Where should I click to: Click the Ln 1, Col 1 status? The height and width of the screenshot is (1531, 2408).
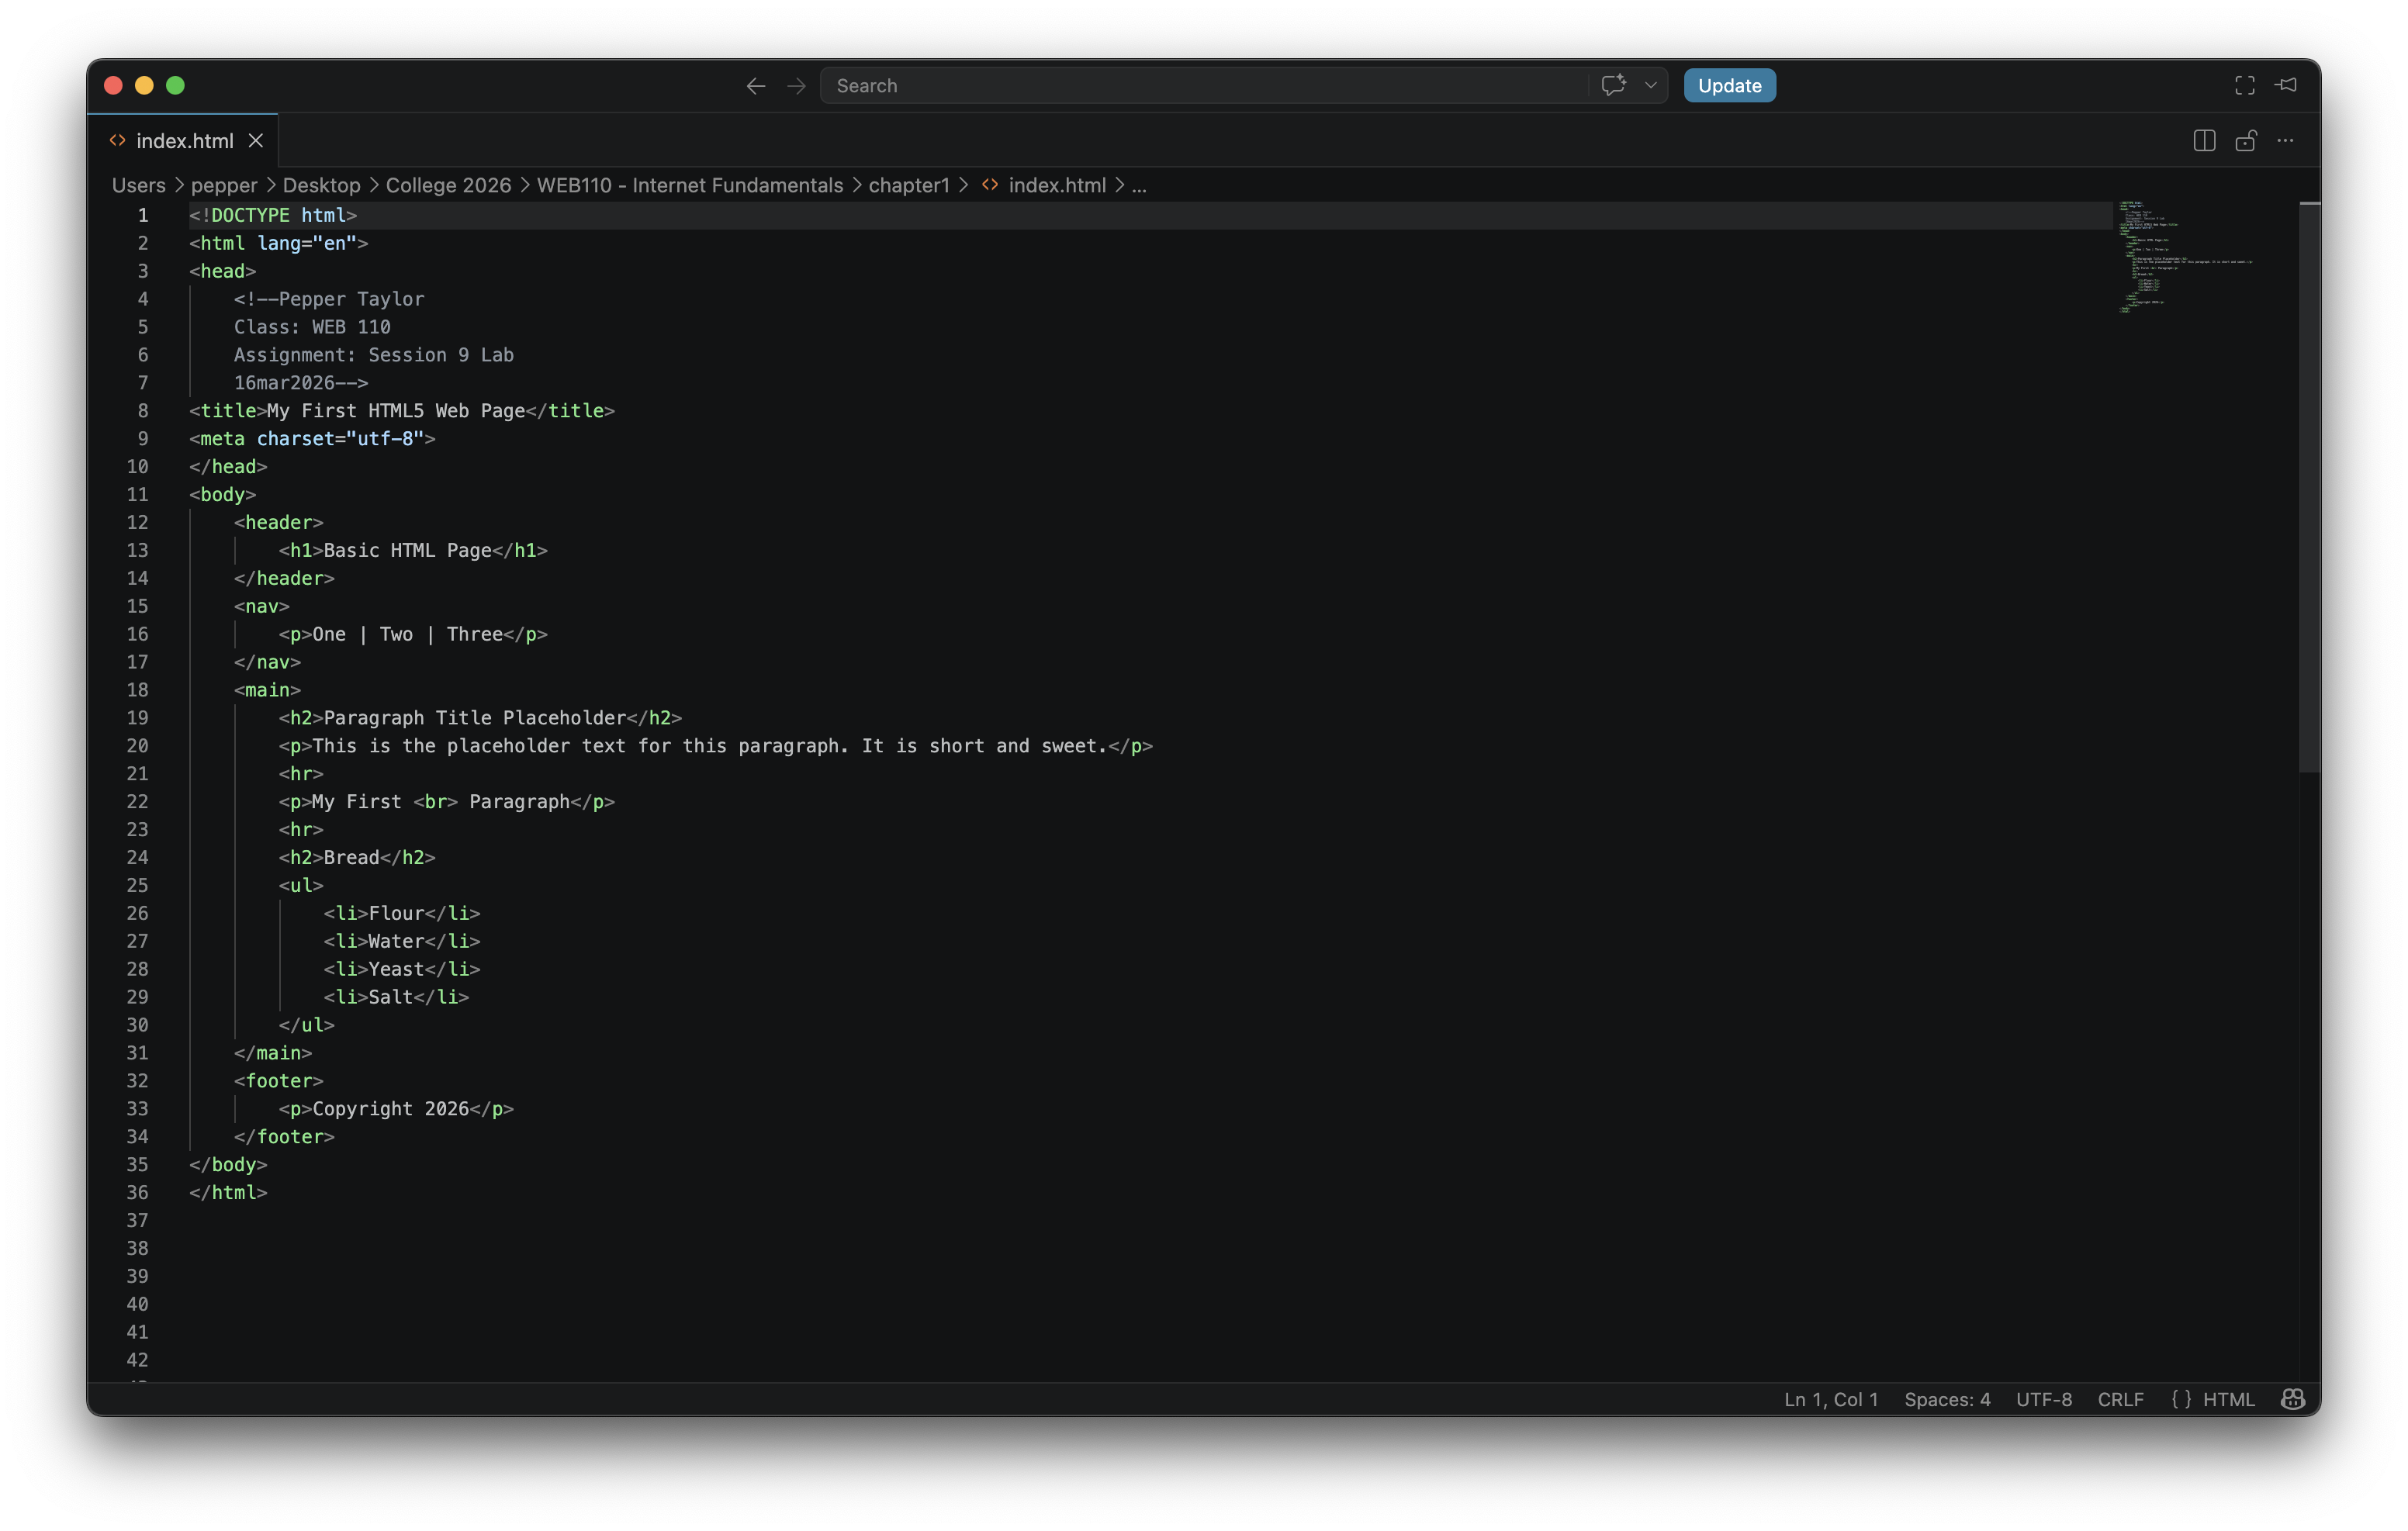(1831, 1399)
